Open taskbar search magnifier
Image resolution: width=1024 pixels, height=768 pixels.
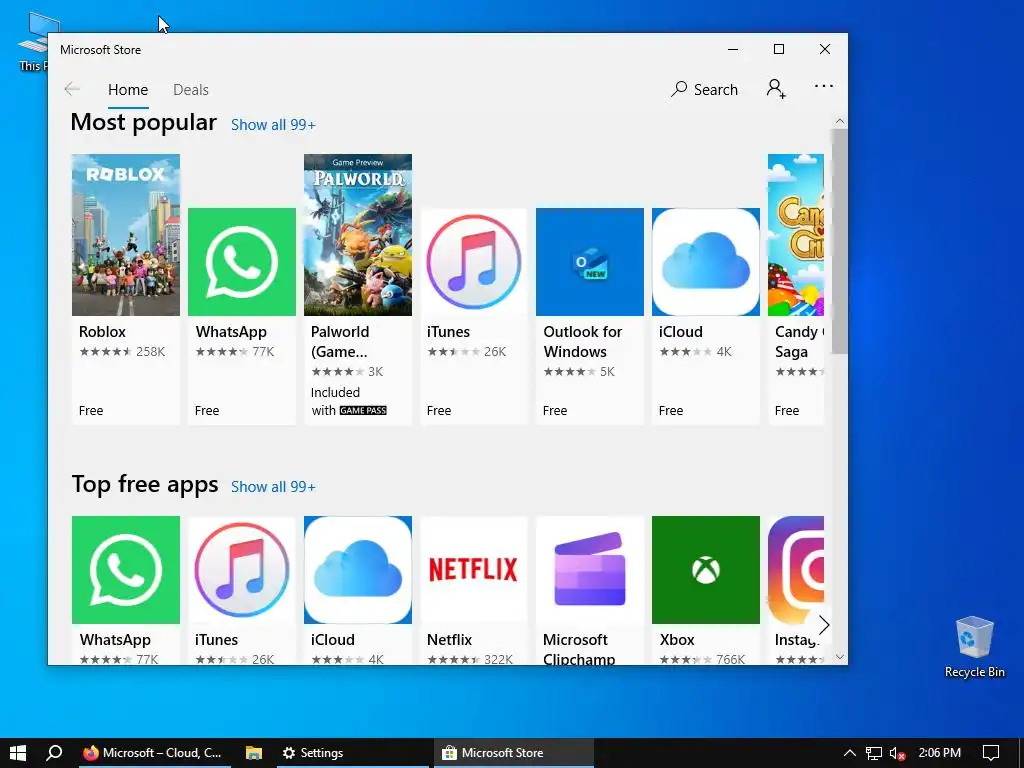(x=54, y=753)
